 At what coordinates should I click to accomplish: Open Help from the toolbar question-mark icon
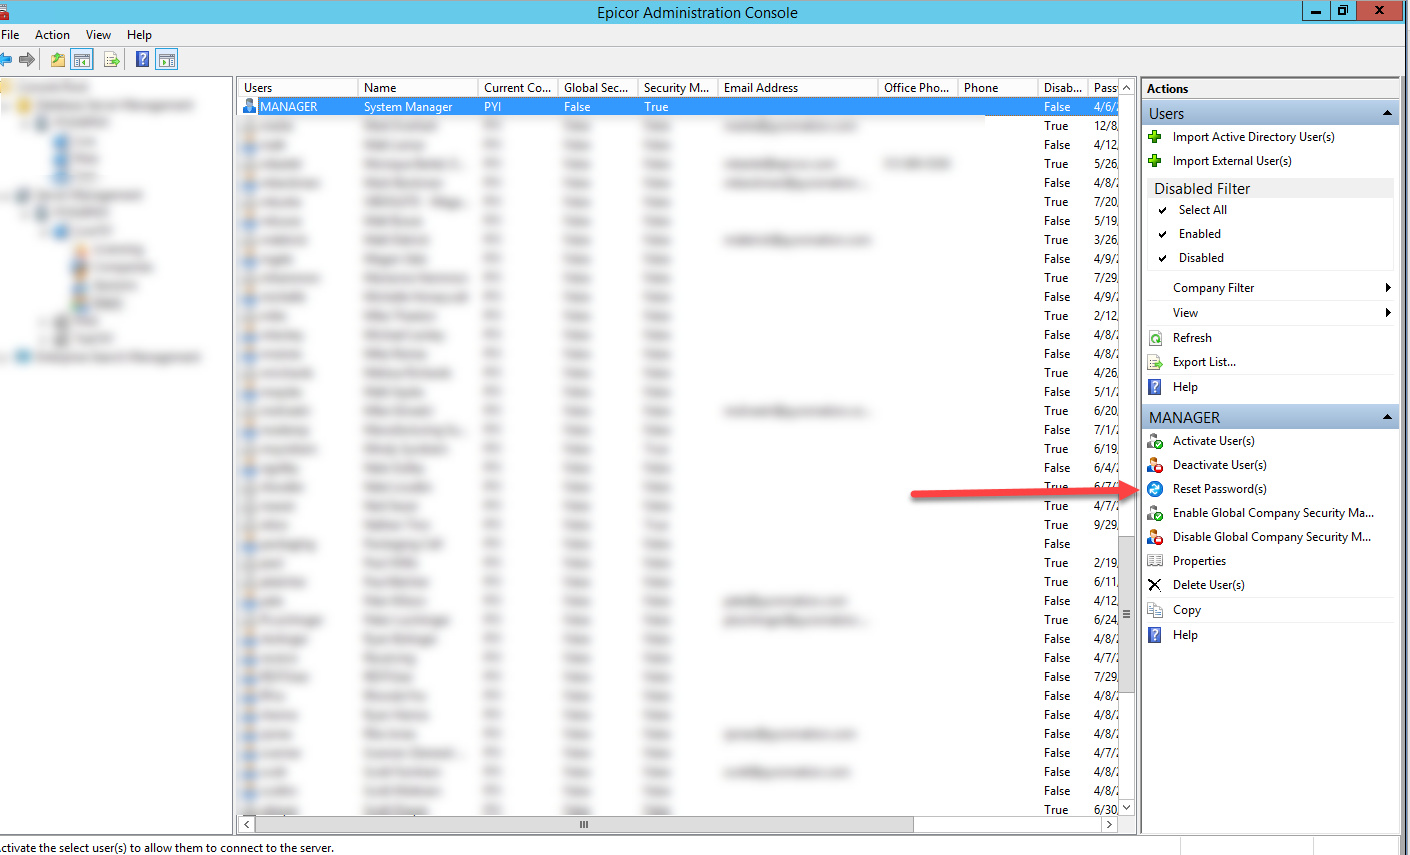coord(142,60)
